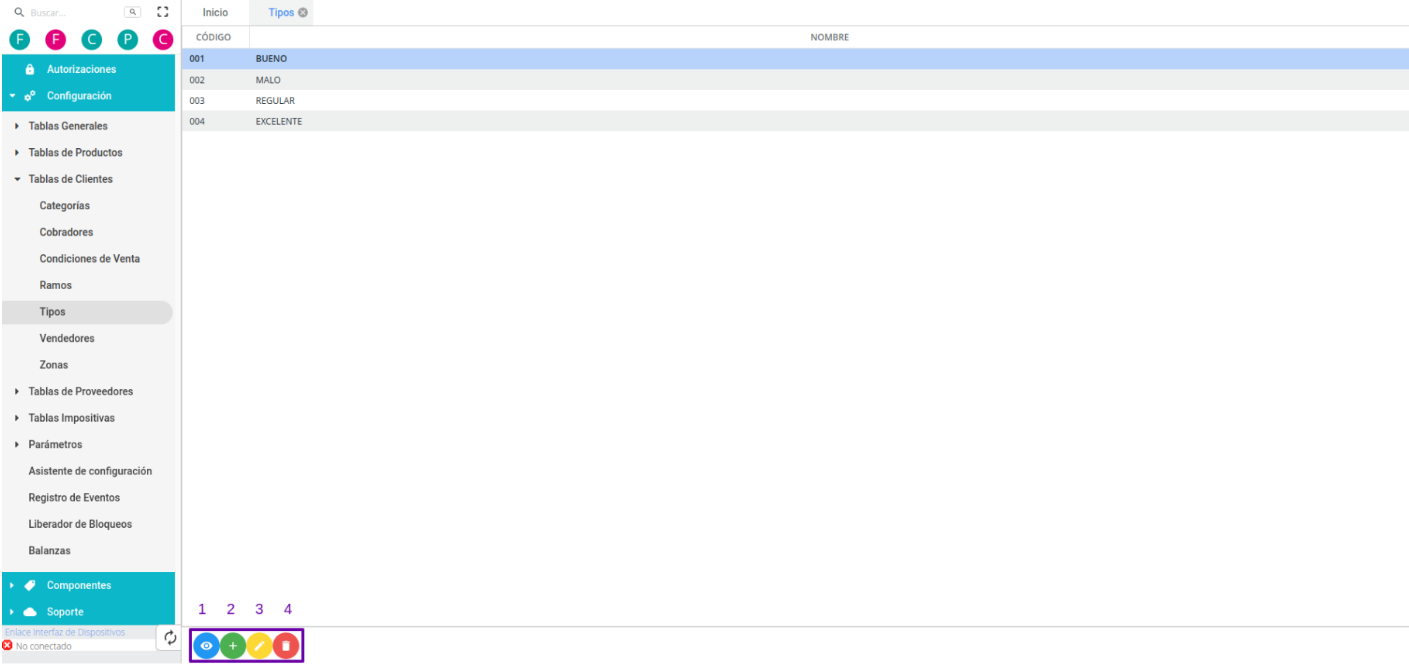Click the pink F shortcut circle

55,40
